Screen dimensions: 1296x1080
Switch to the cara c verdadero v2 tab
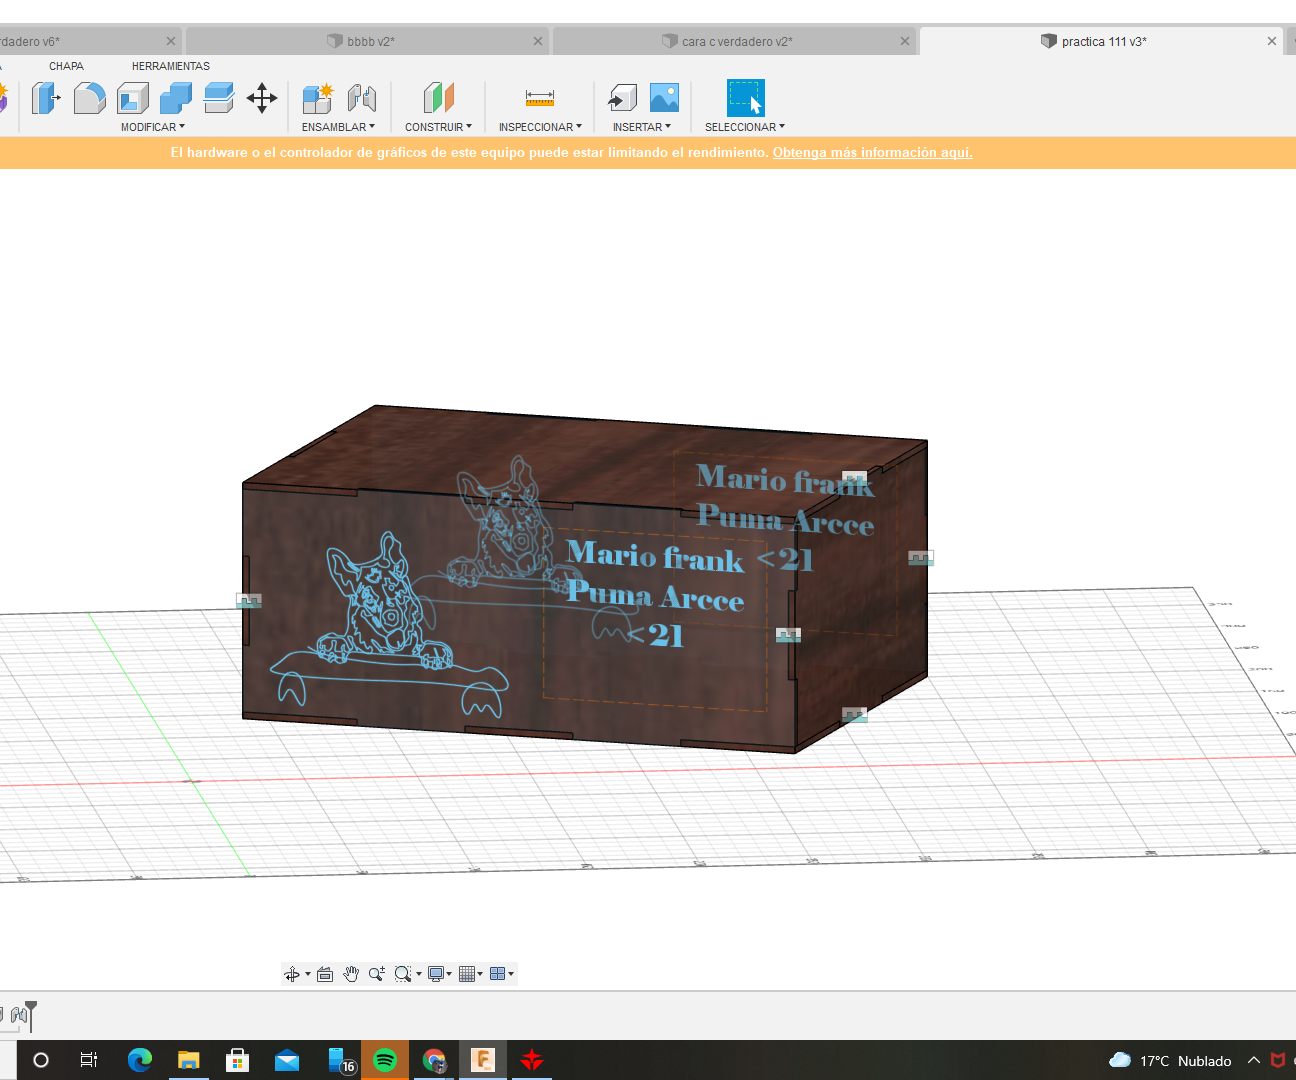click(733, 41)
